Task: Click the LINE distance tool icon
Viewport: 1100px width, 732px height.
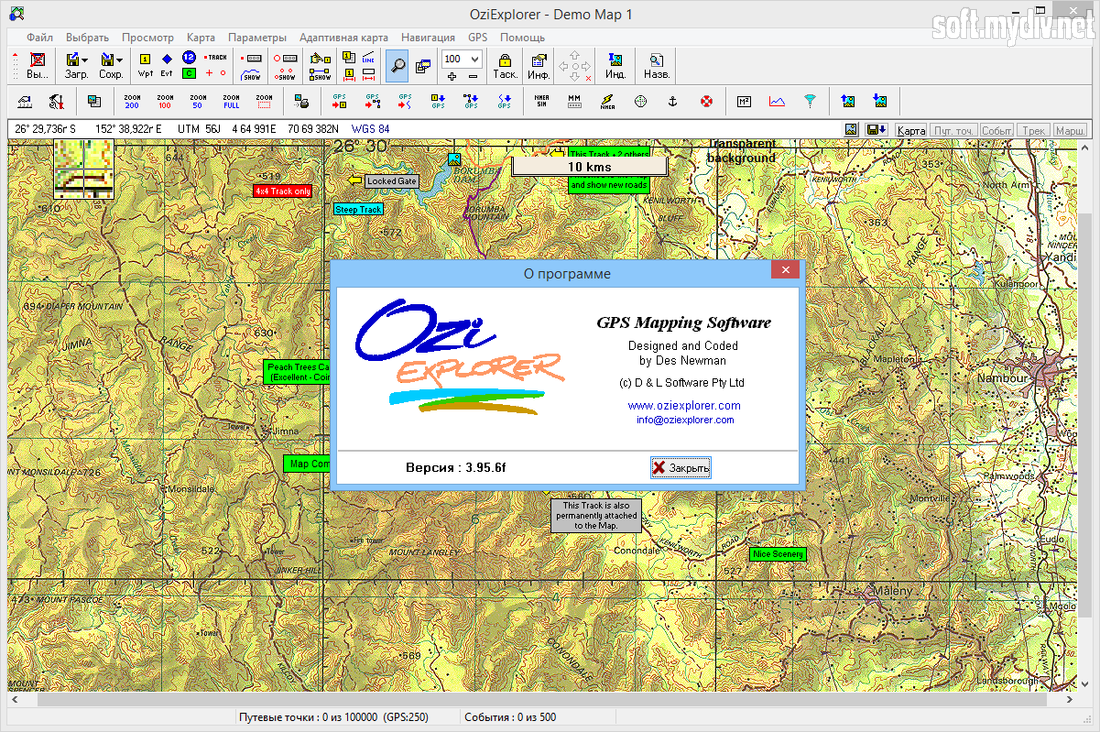Action: (369, 58)
